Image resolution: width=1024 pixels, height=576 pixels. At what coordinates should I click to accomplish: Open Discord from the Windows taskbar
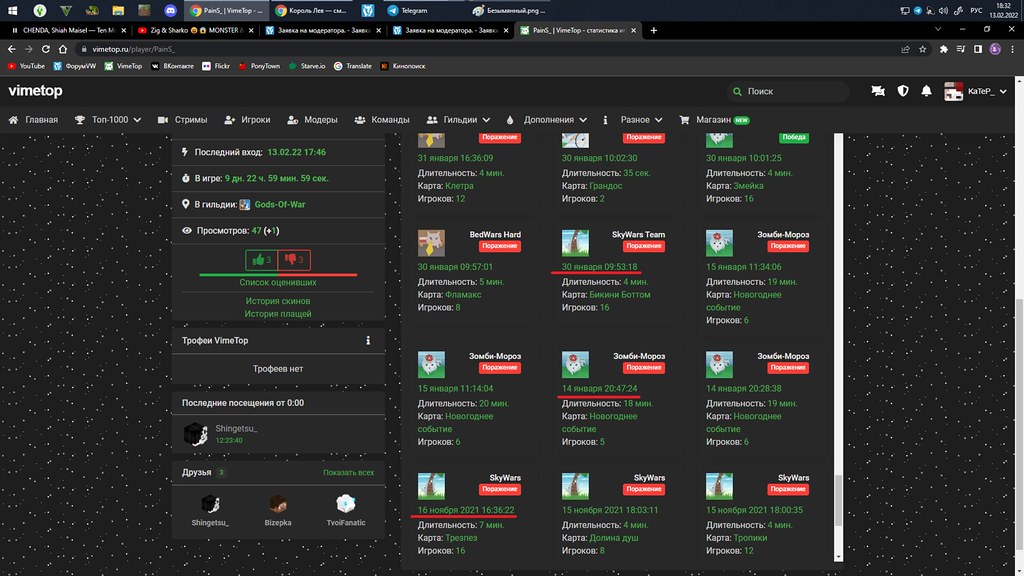165,10
